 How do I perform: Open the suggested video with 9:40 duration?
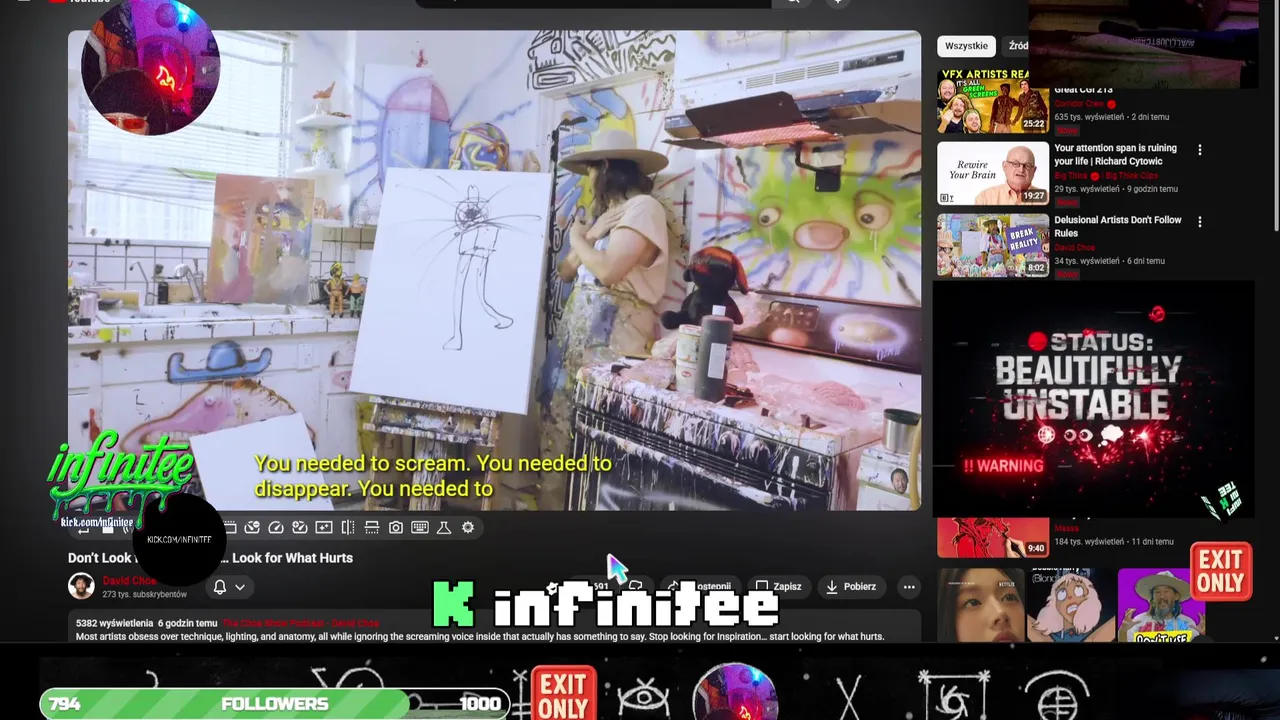click(993, 537)
